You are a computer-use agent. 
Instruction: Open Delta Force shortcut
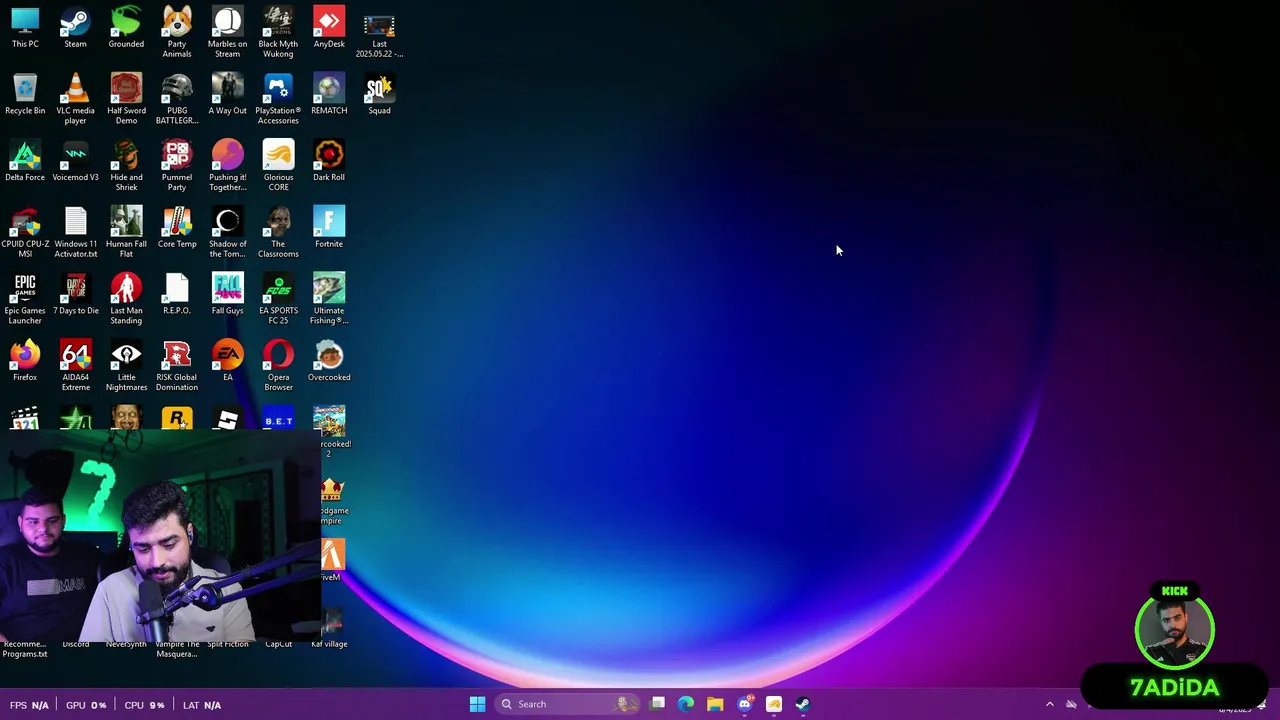pos(25,161)
